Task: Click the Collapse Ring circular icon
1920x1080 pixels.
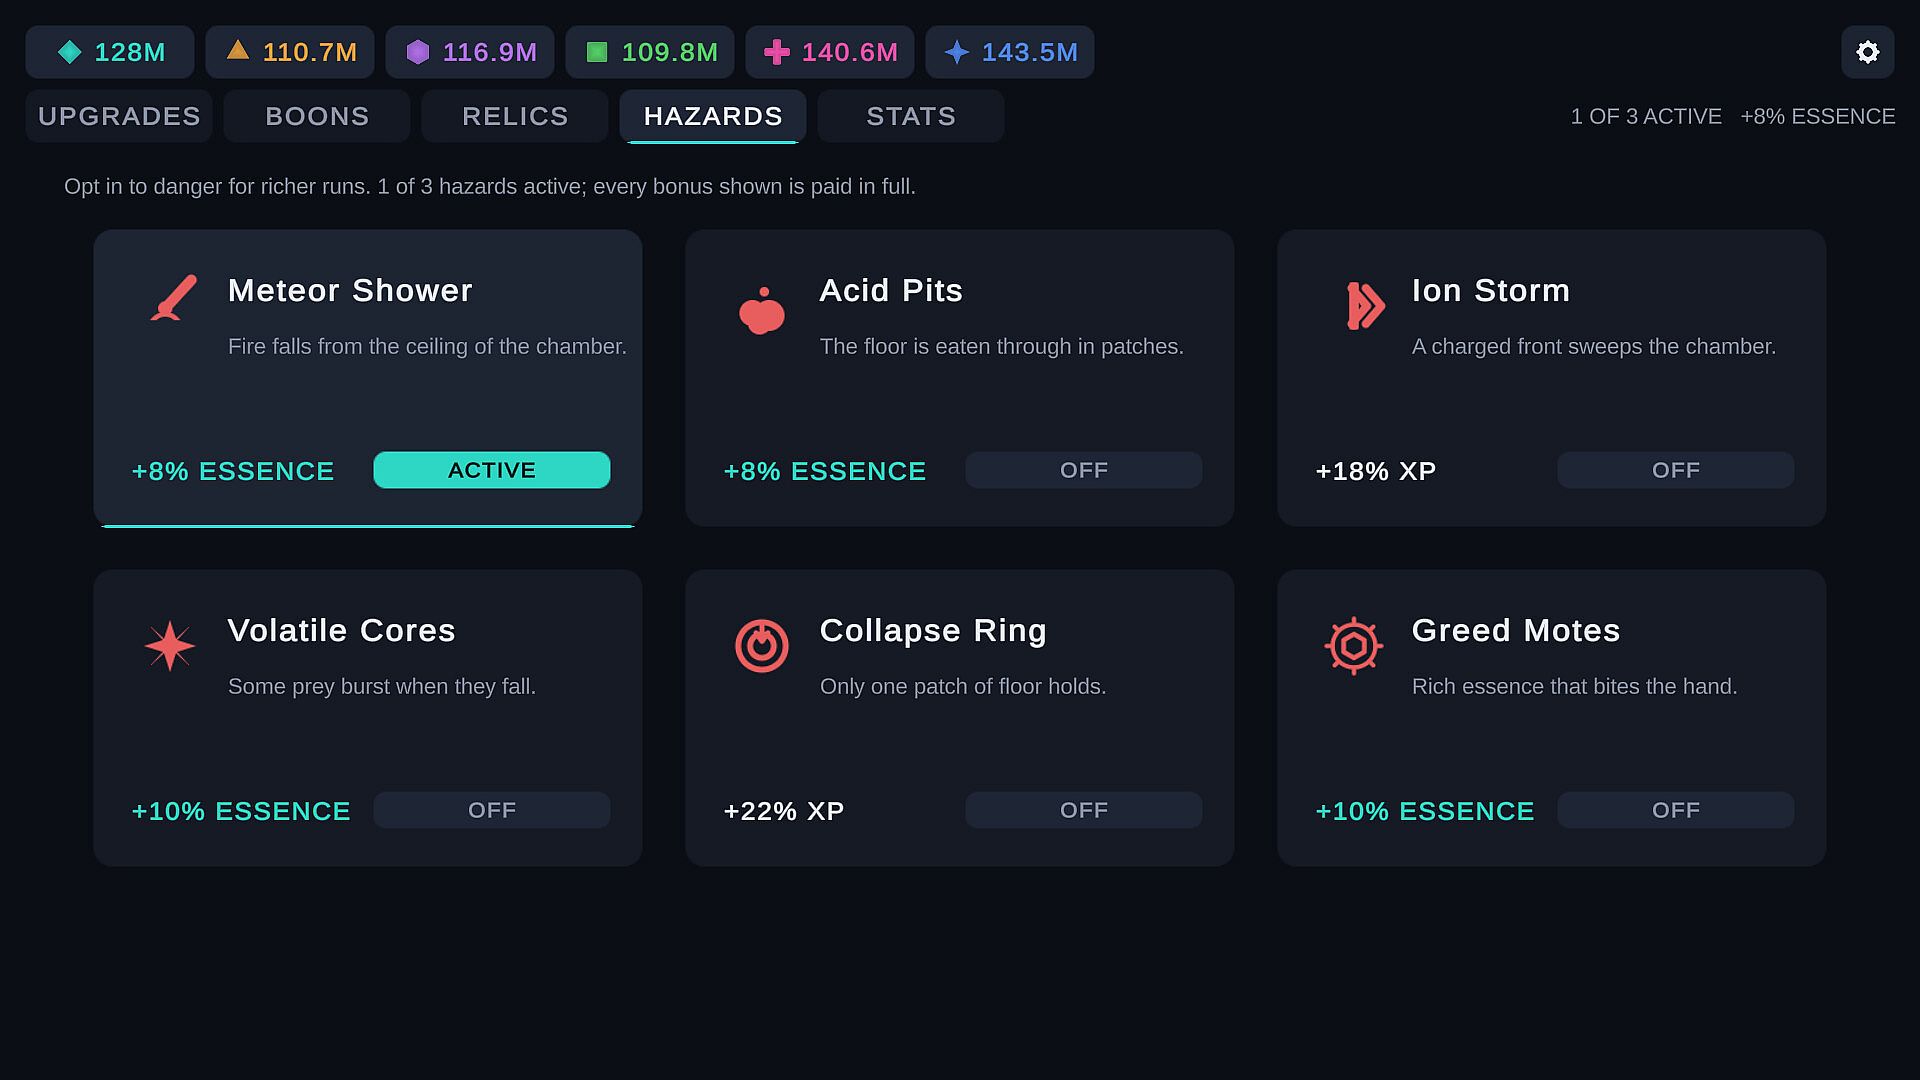Action: 761,646
